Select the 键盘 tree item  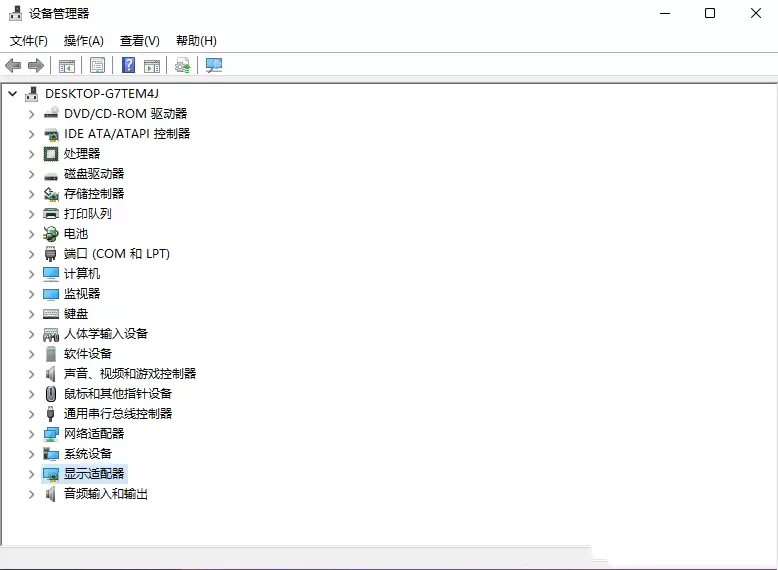coord(76,314)
